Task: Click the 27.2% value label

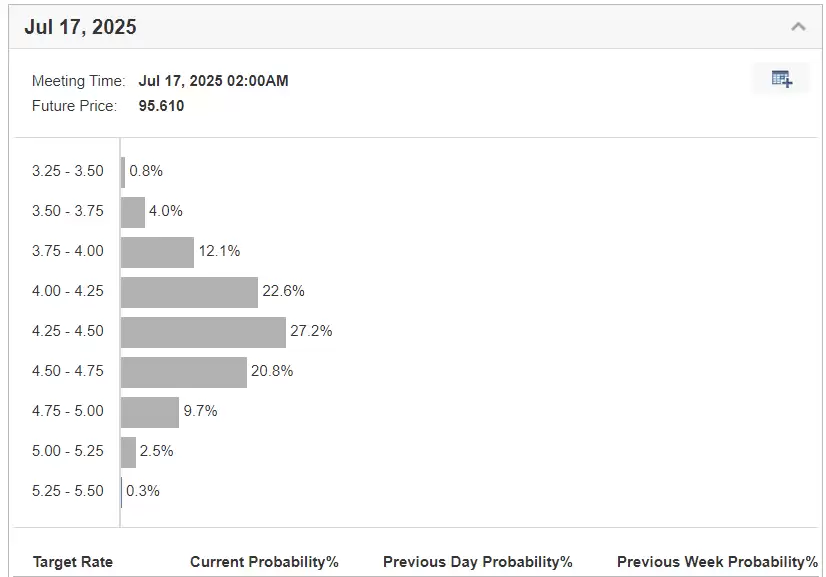Action: 311,331
